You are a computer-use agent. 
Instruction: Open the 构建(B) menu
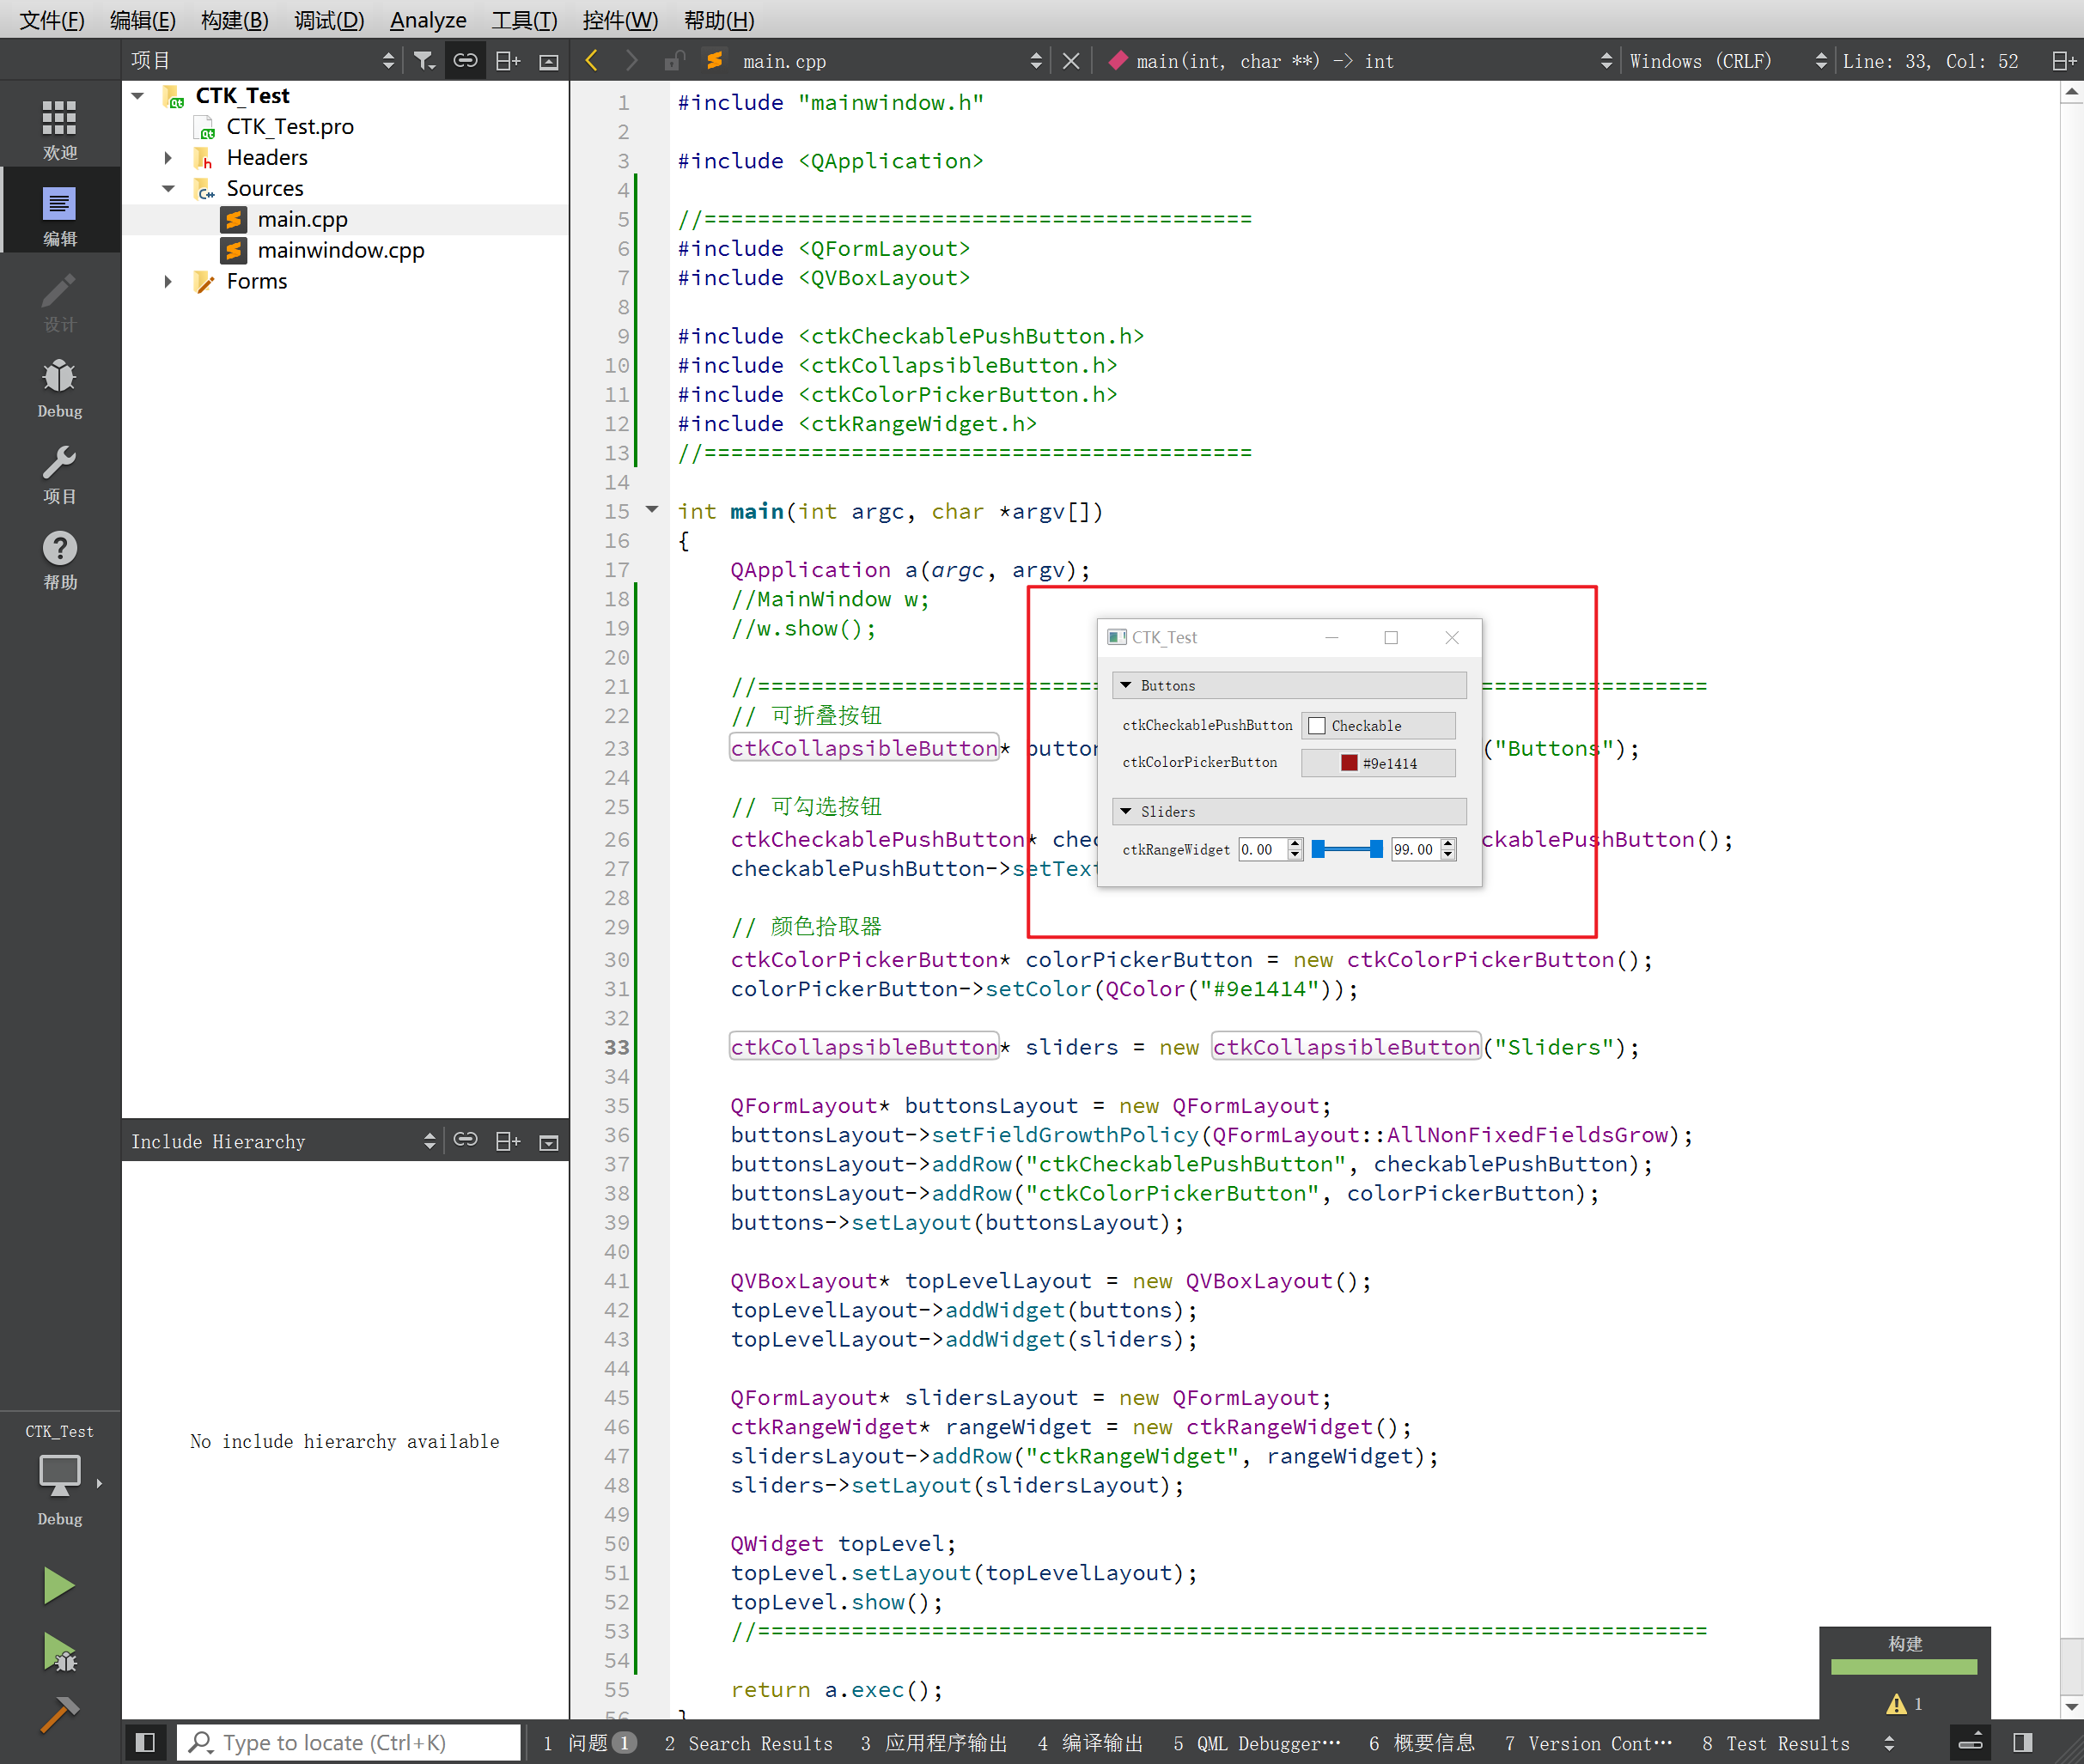click(234, 20)
